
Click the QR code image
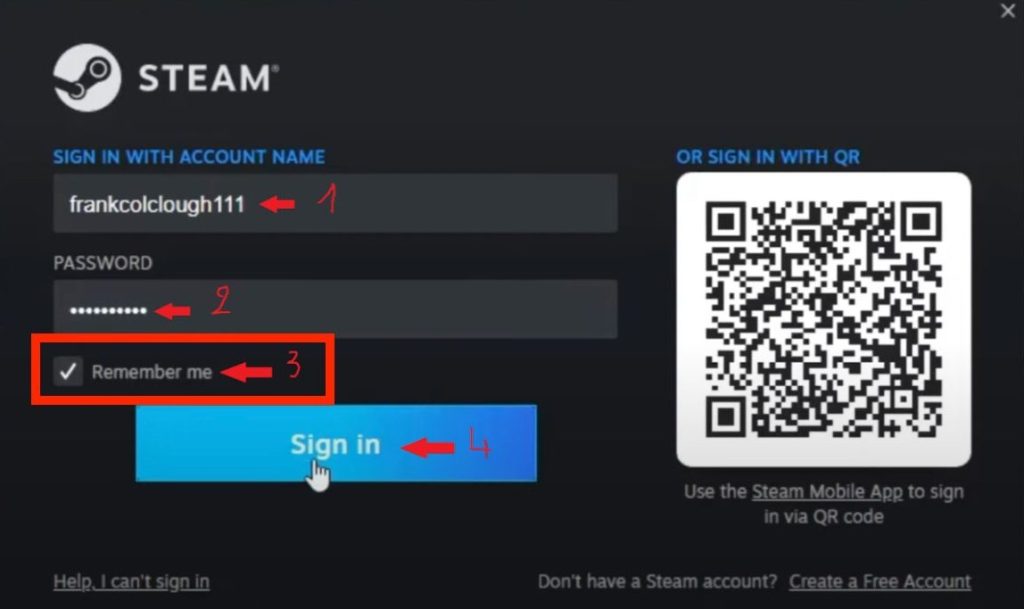point(824,319)
